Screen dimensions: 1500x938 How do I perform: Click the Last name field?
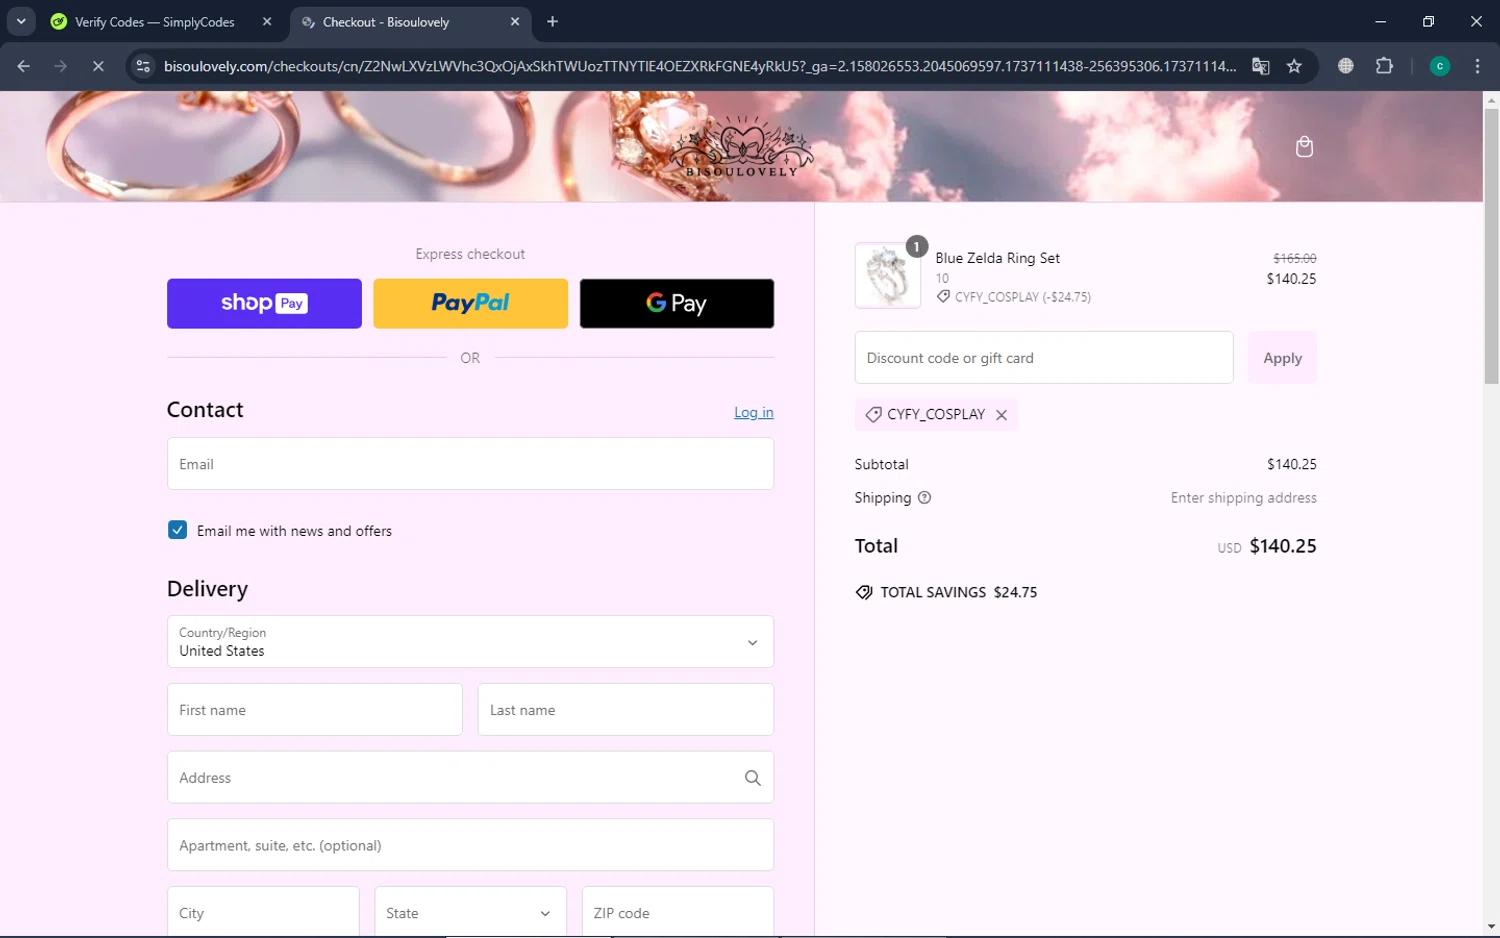(x=626, y=710)
